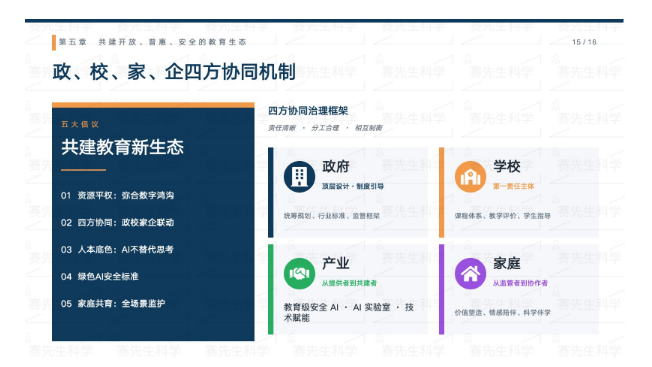Select the 政府 card heading
The image size is (652, 367).
336,166
